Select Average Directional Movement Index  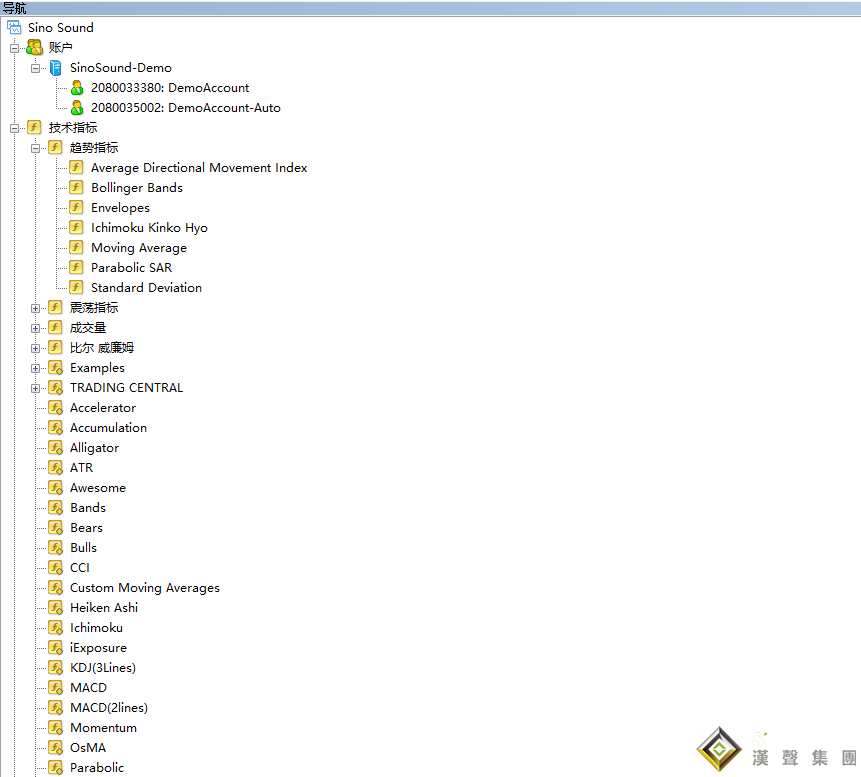pyautogui.click(x=199, y=168)
